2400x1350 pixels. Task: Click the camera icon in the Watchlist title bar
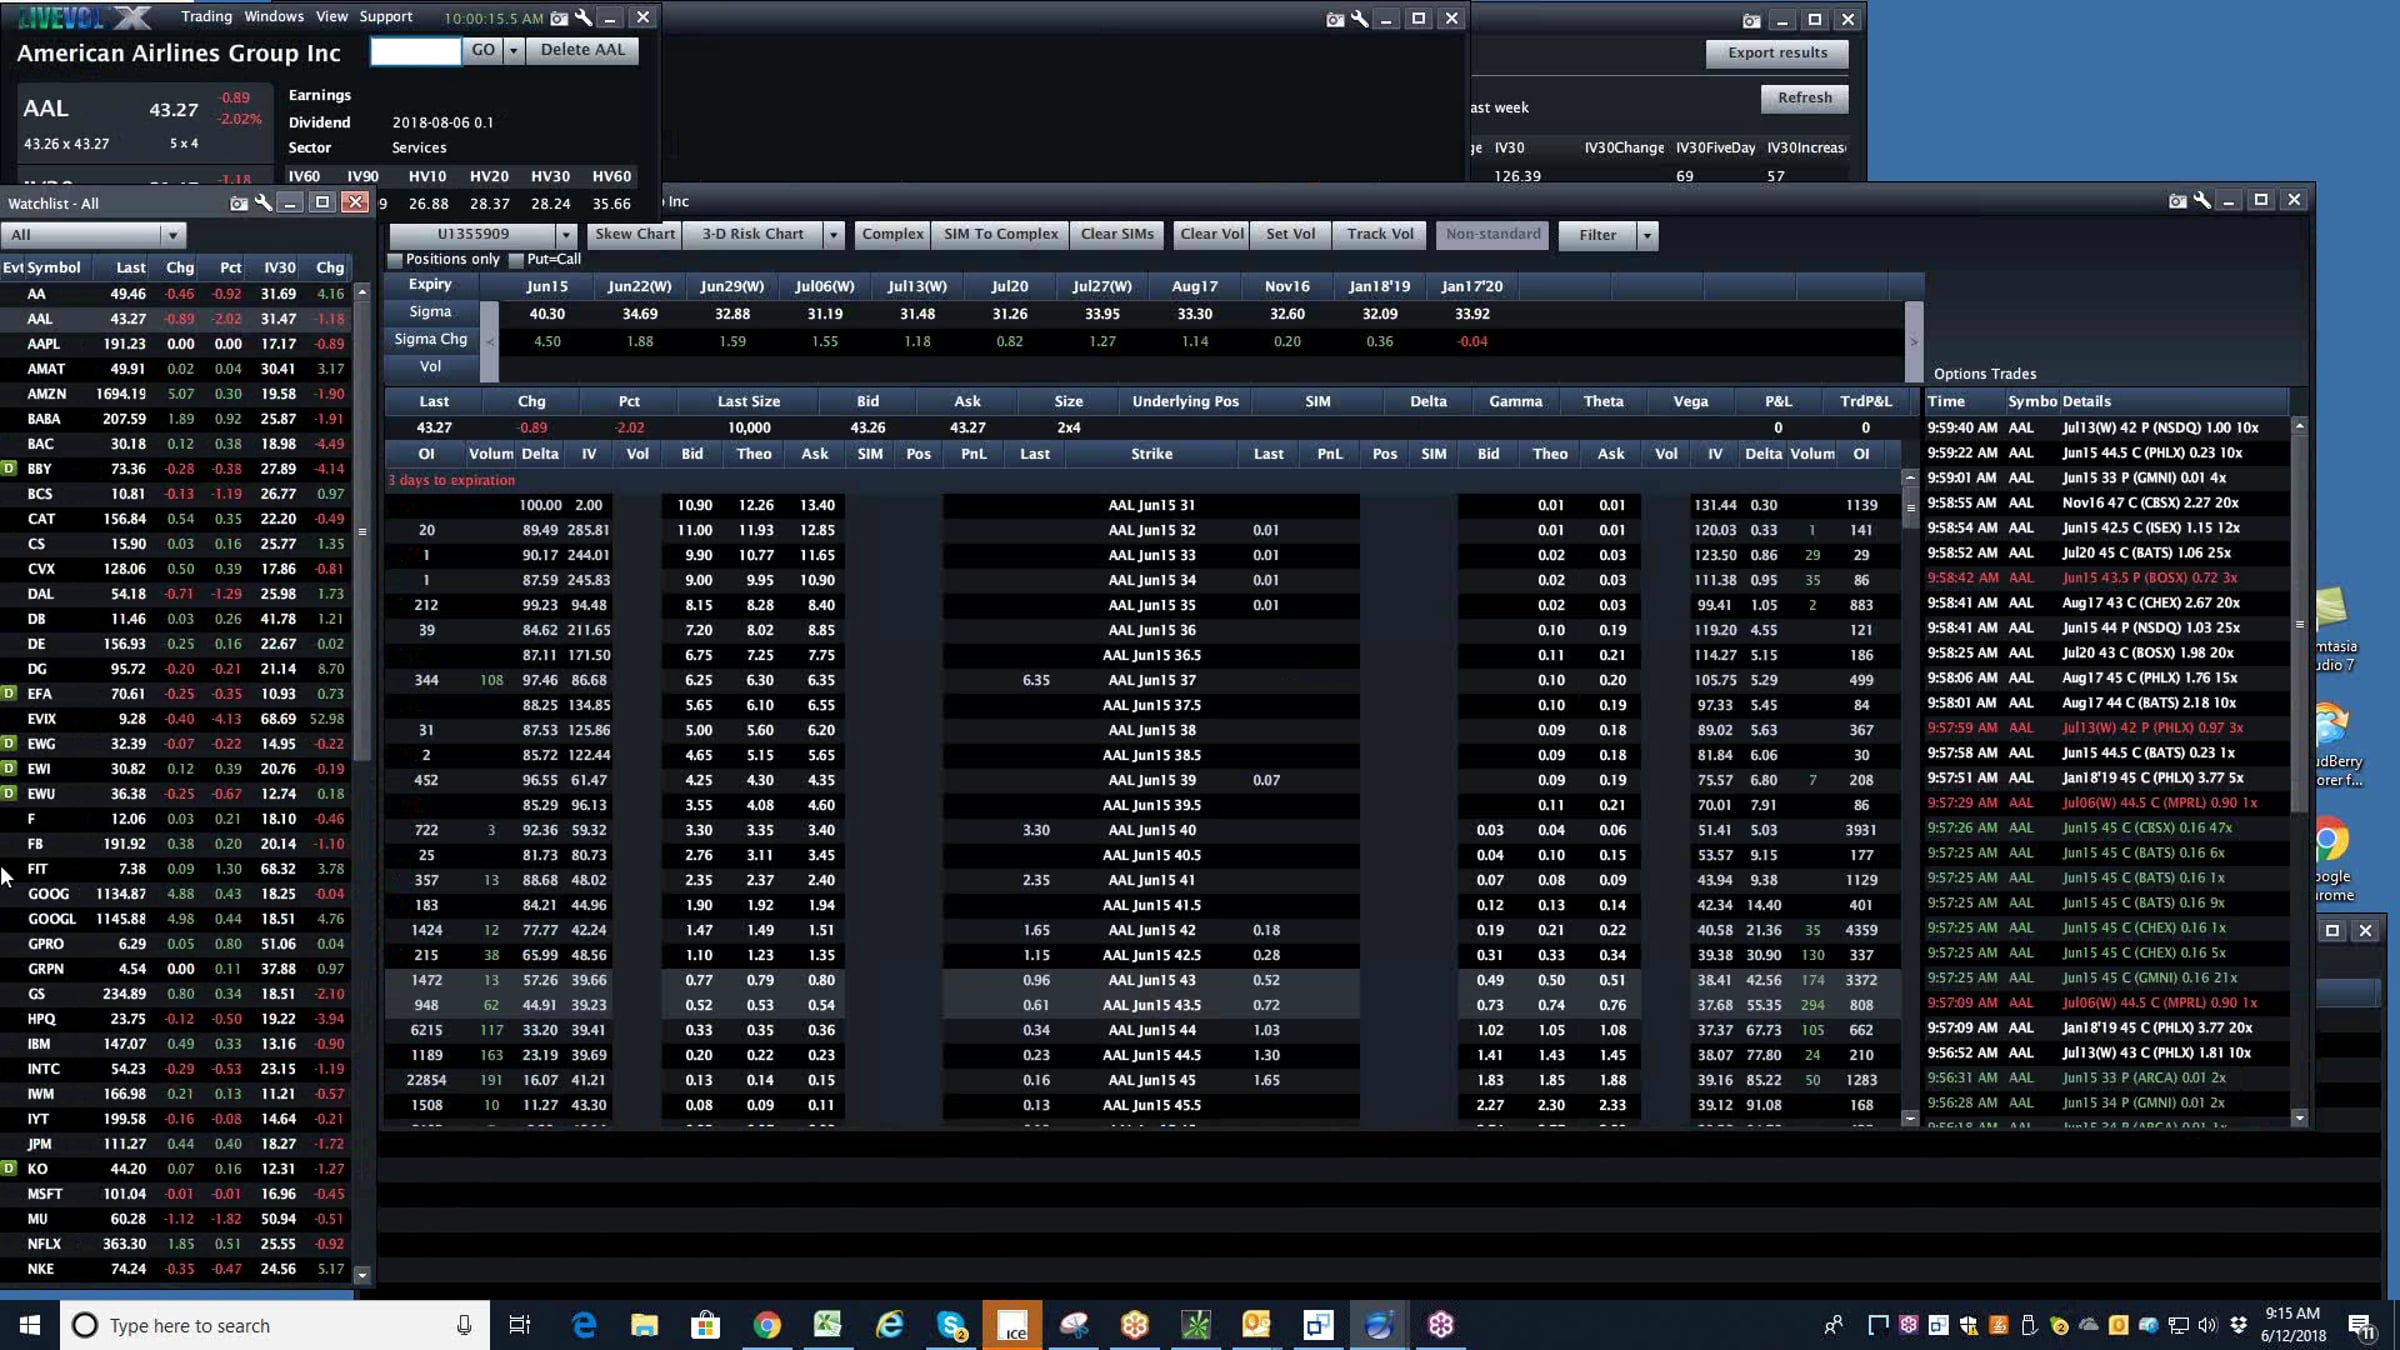coord(238,203)
